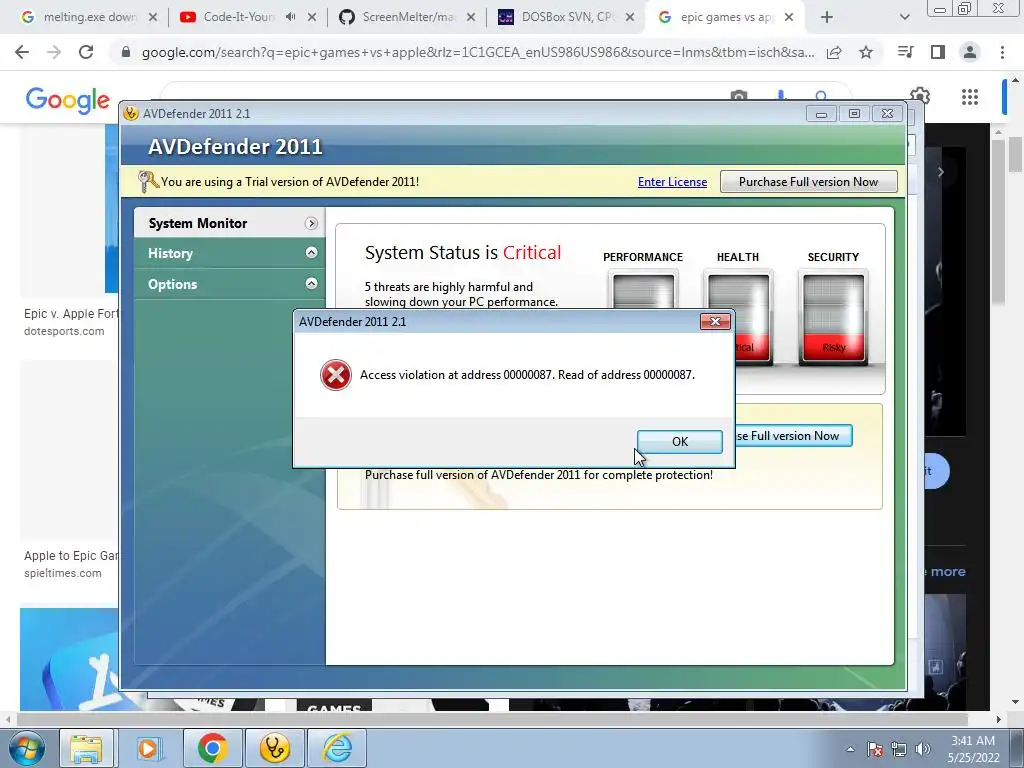The height and width of the screenshot is (768, 1024).
Task: Click the blue App Store image thumbnail
Action: (x=69, y=660)
